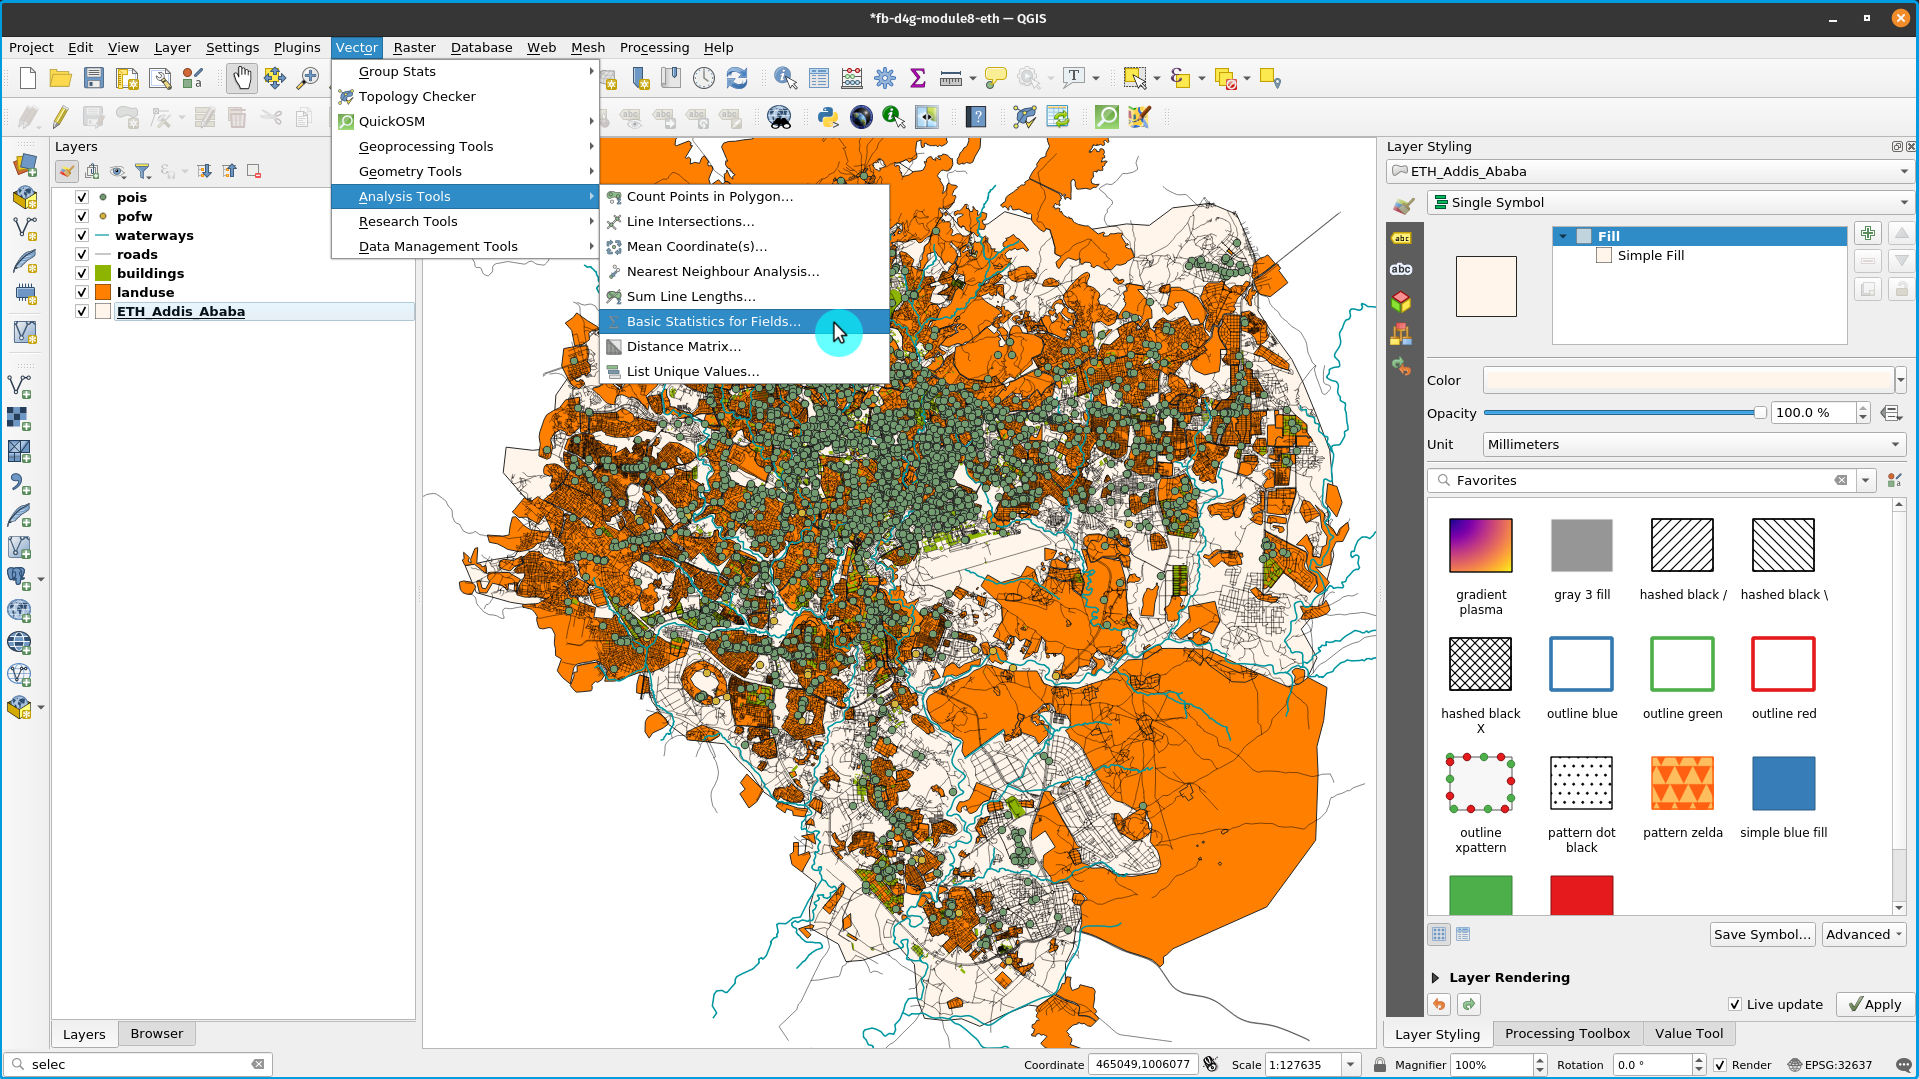Adjust the Opacity slider handle
Image resolution: width=1919 pixels, height=1079 pixels.
[1760, 413]
